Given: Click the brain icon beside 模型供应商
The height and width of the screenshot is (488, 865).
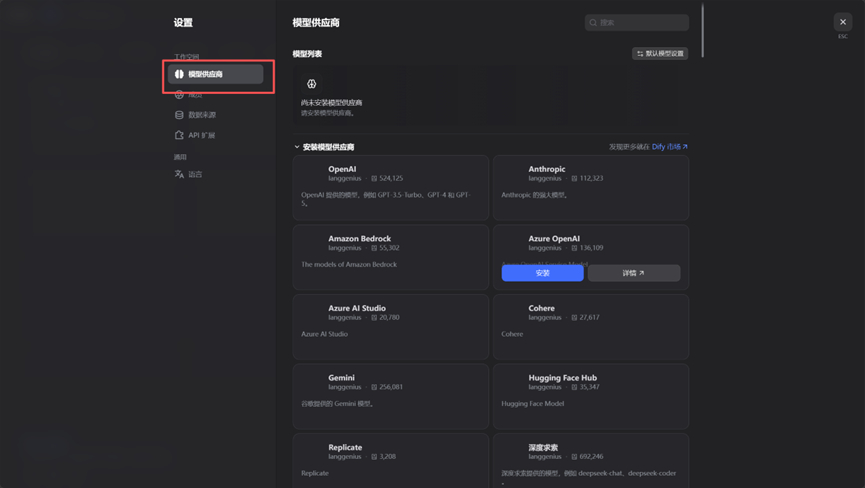Looking at the screenshot, I should (179, 74).
